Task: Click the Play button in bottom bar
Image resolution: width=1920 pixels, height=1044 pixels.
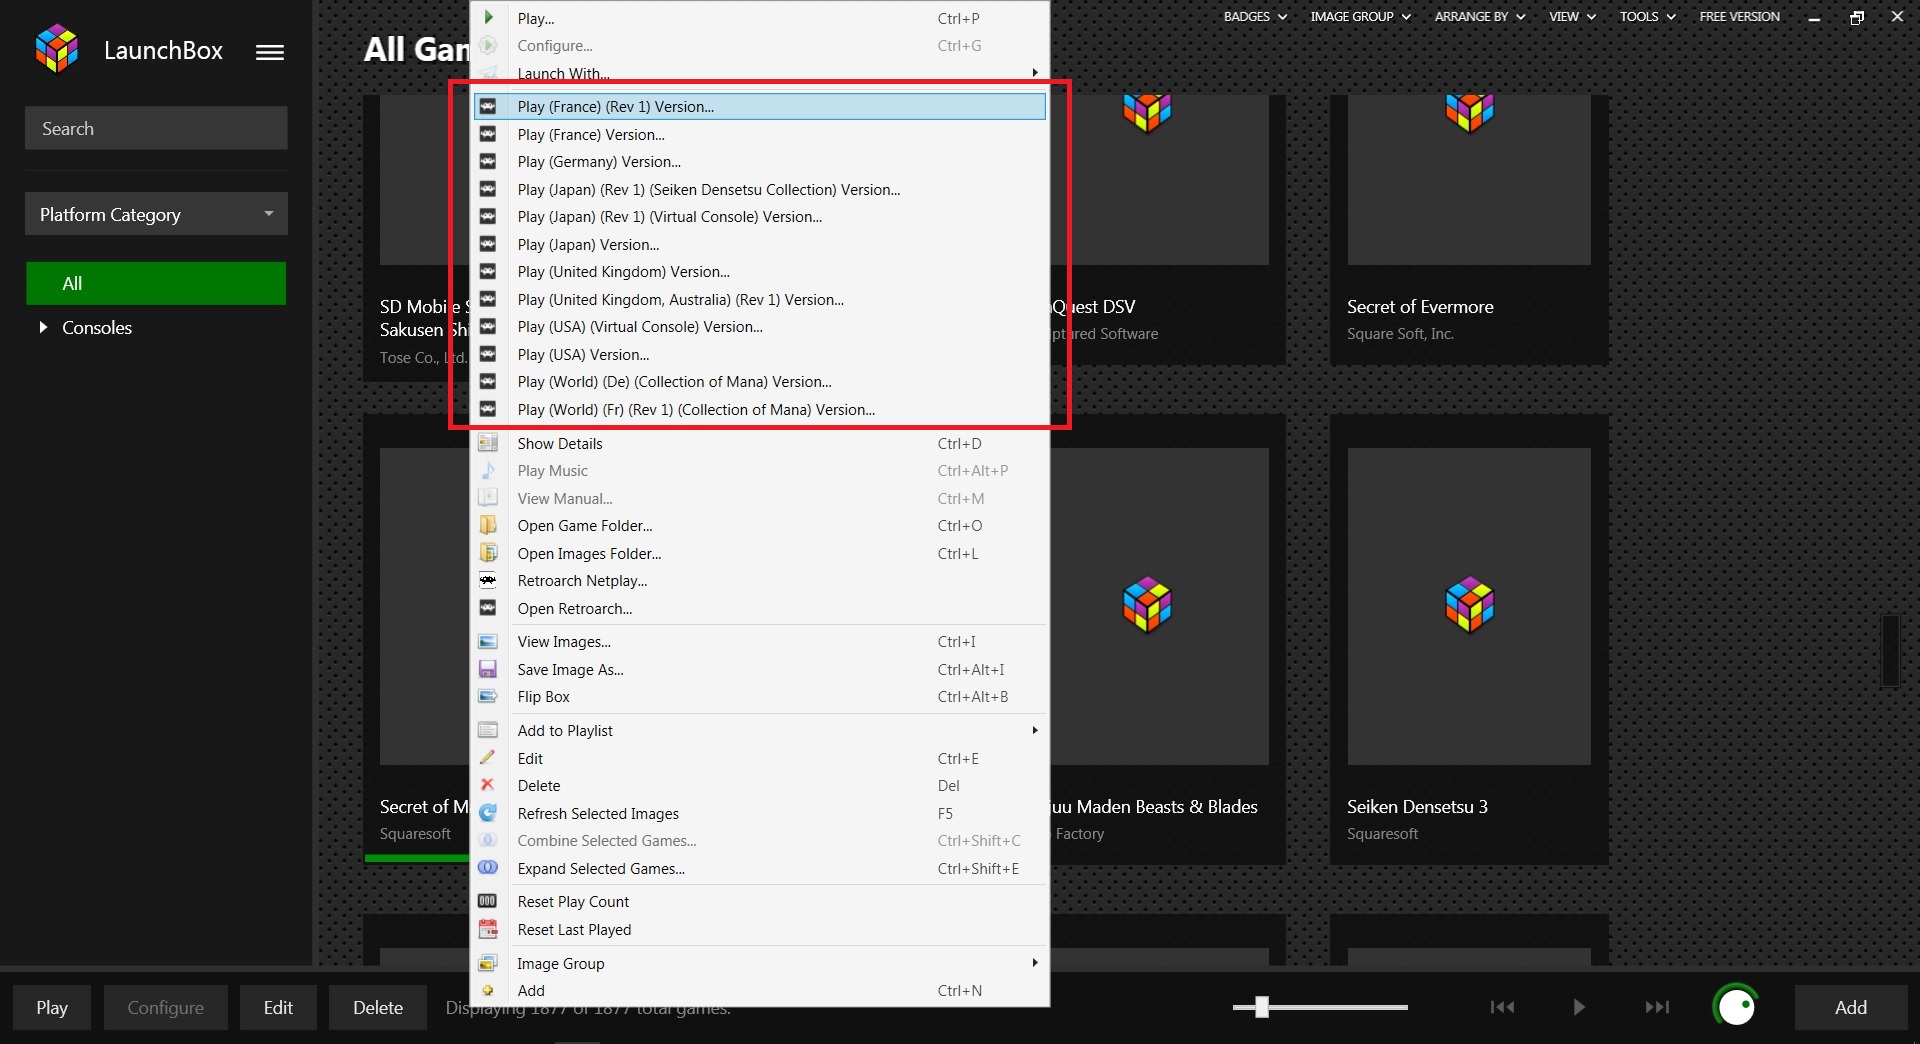Action: coord(52,1007)
